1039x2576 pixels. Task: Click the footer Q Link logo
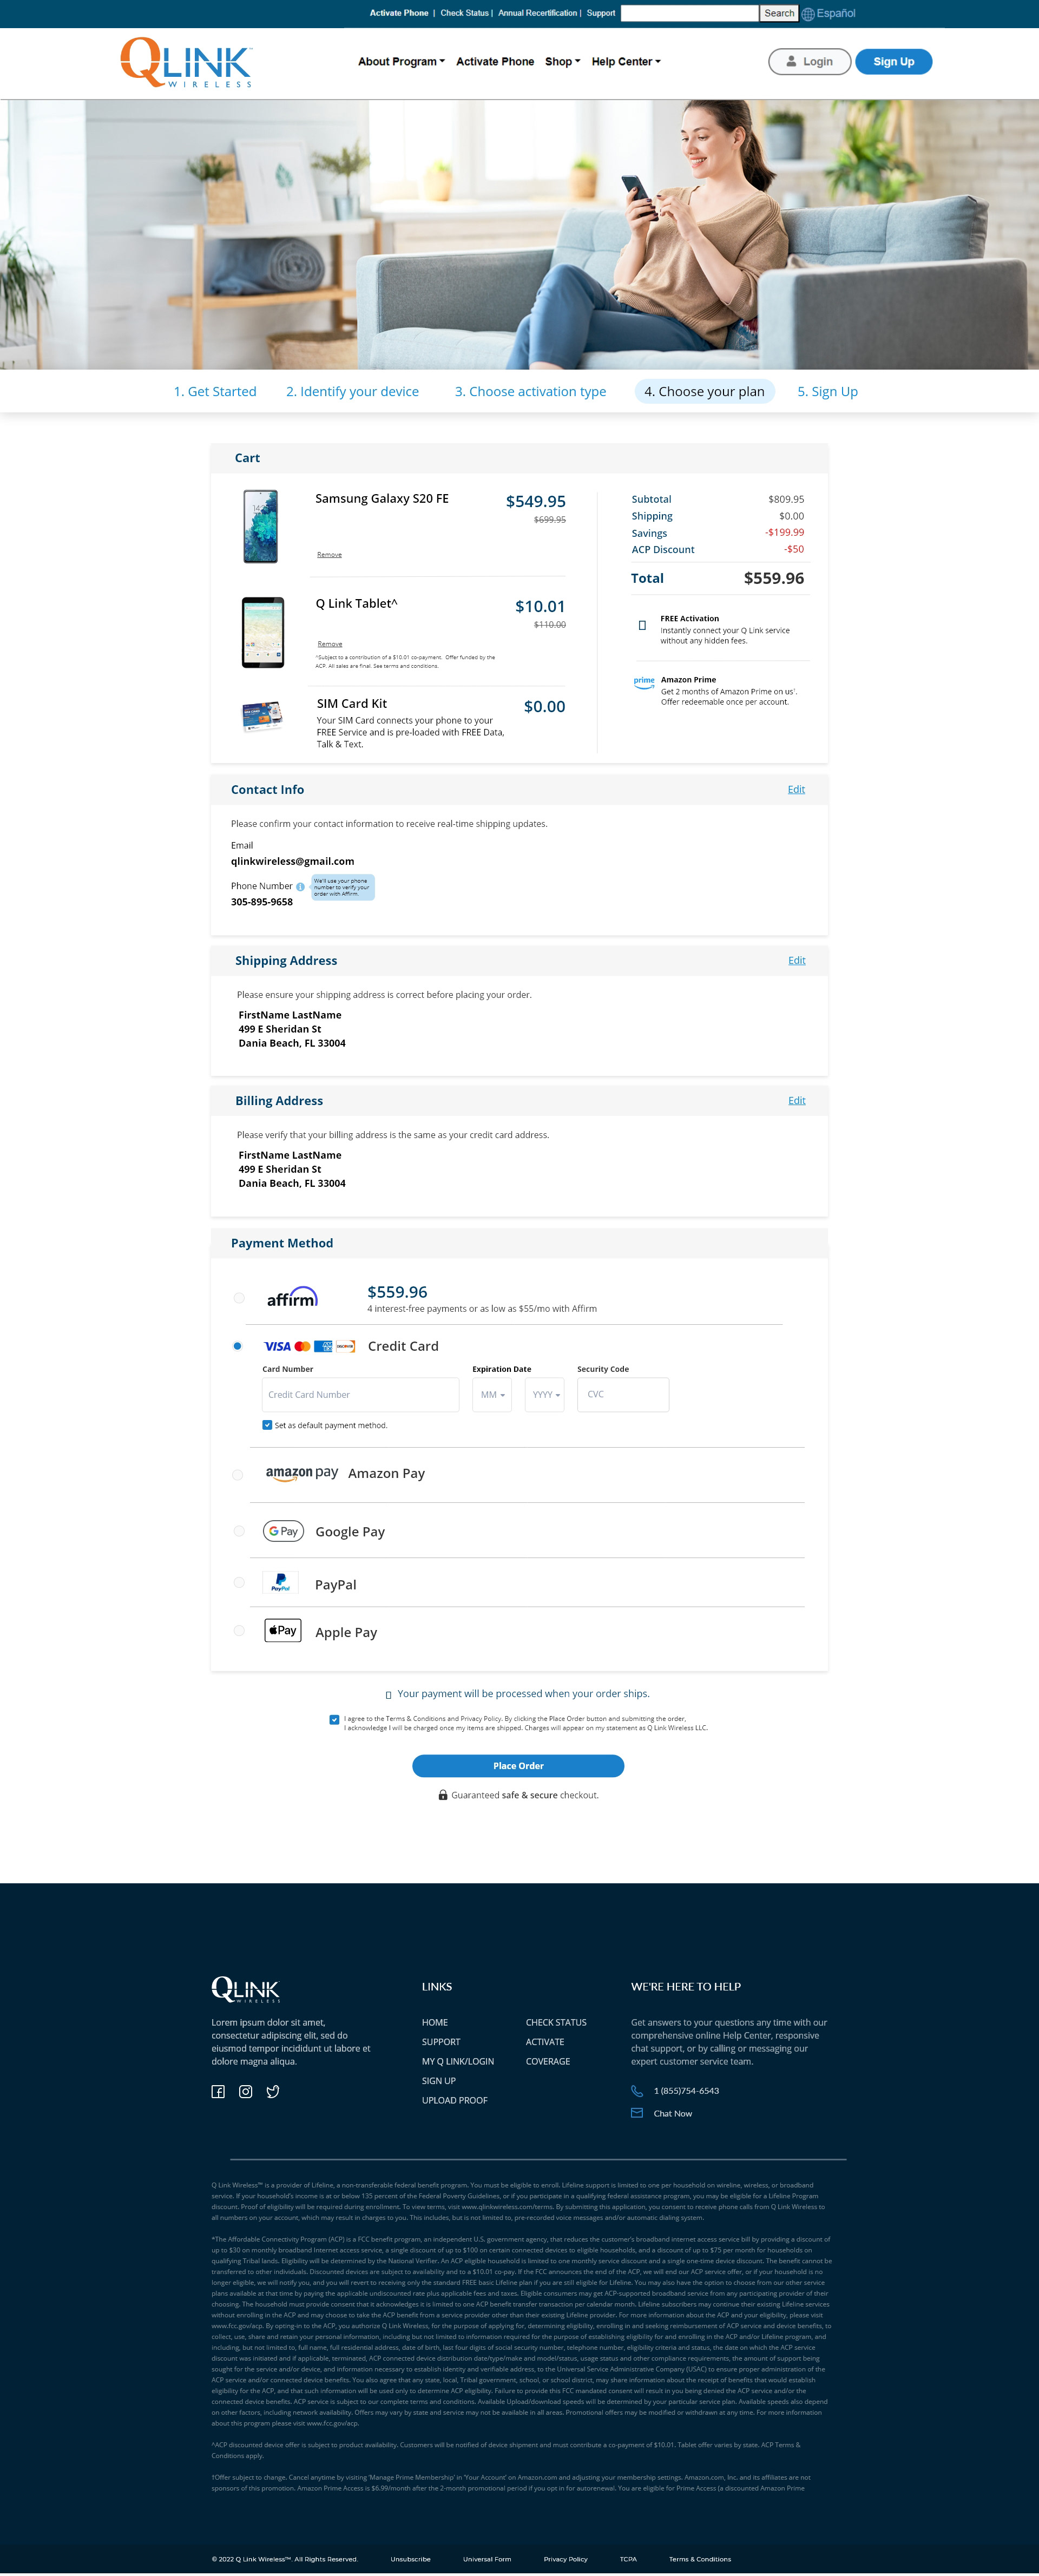246,1989
